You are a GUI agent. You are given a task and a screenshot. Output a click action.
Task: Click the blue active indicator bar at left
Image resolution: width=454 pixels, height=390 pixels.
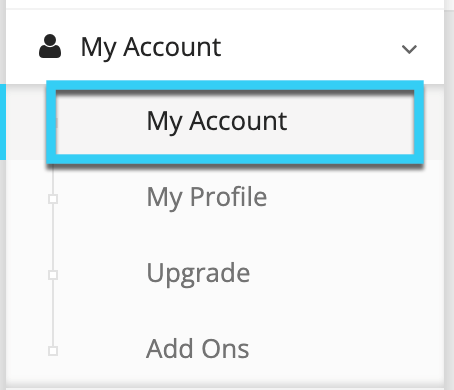tap(3, 122)
